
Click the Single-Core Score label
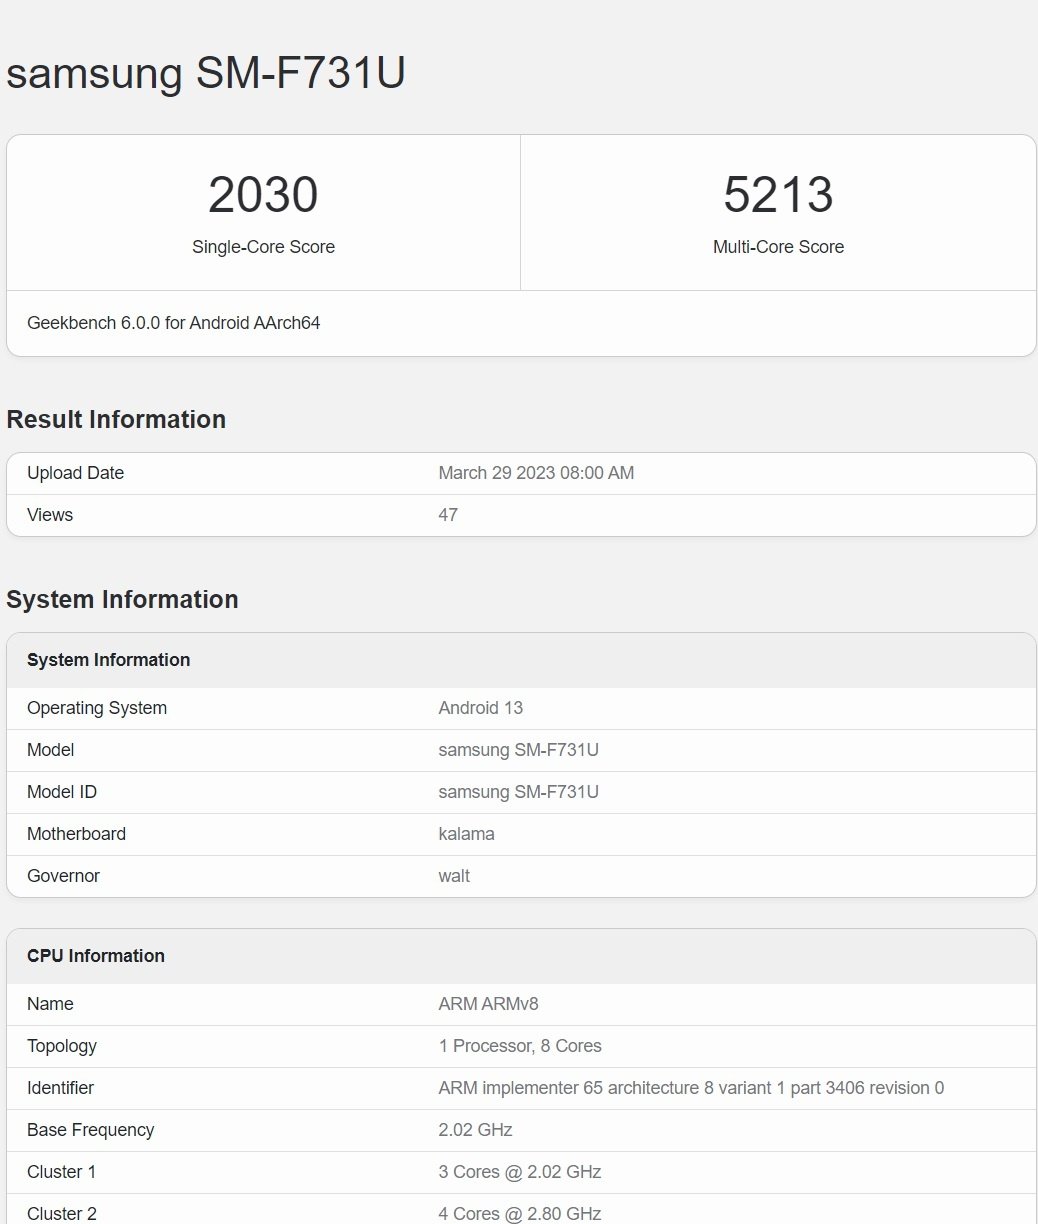[263, 247]
